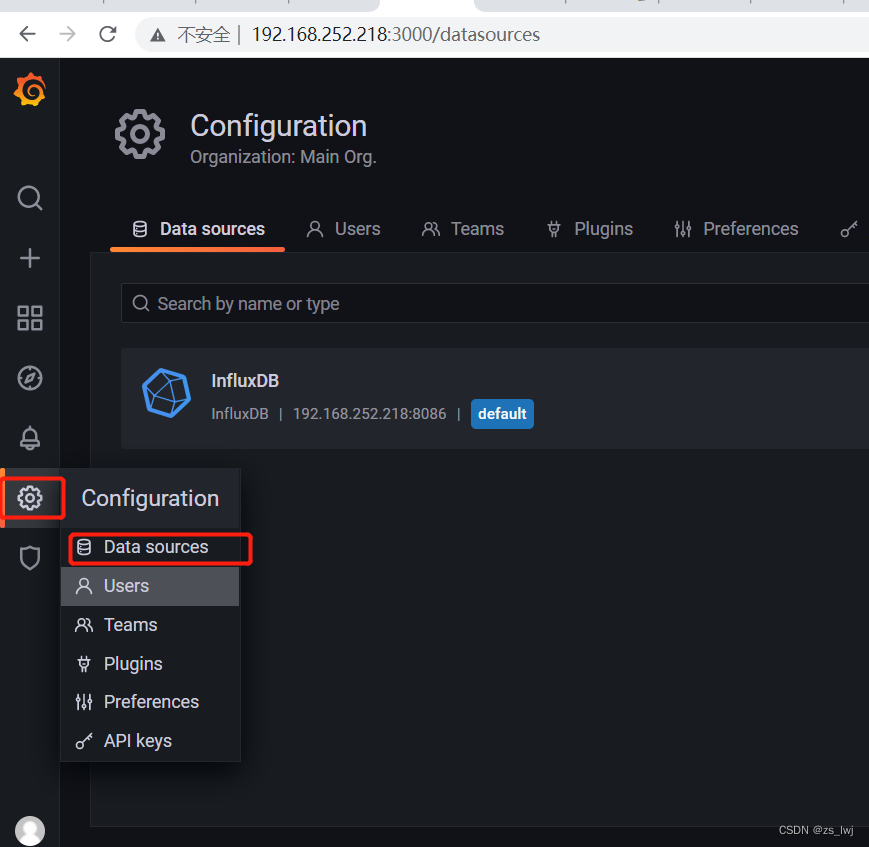This screenshot has width=869, height=847.
Task: Select Plugins in Configuration flyout menu
Action: tap(150, 664)
